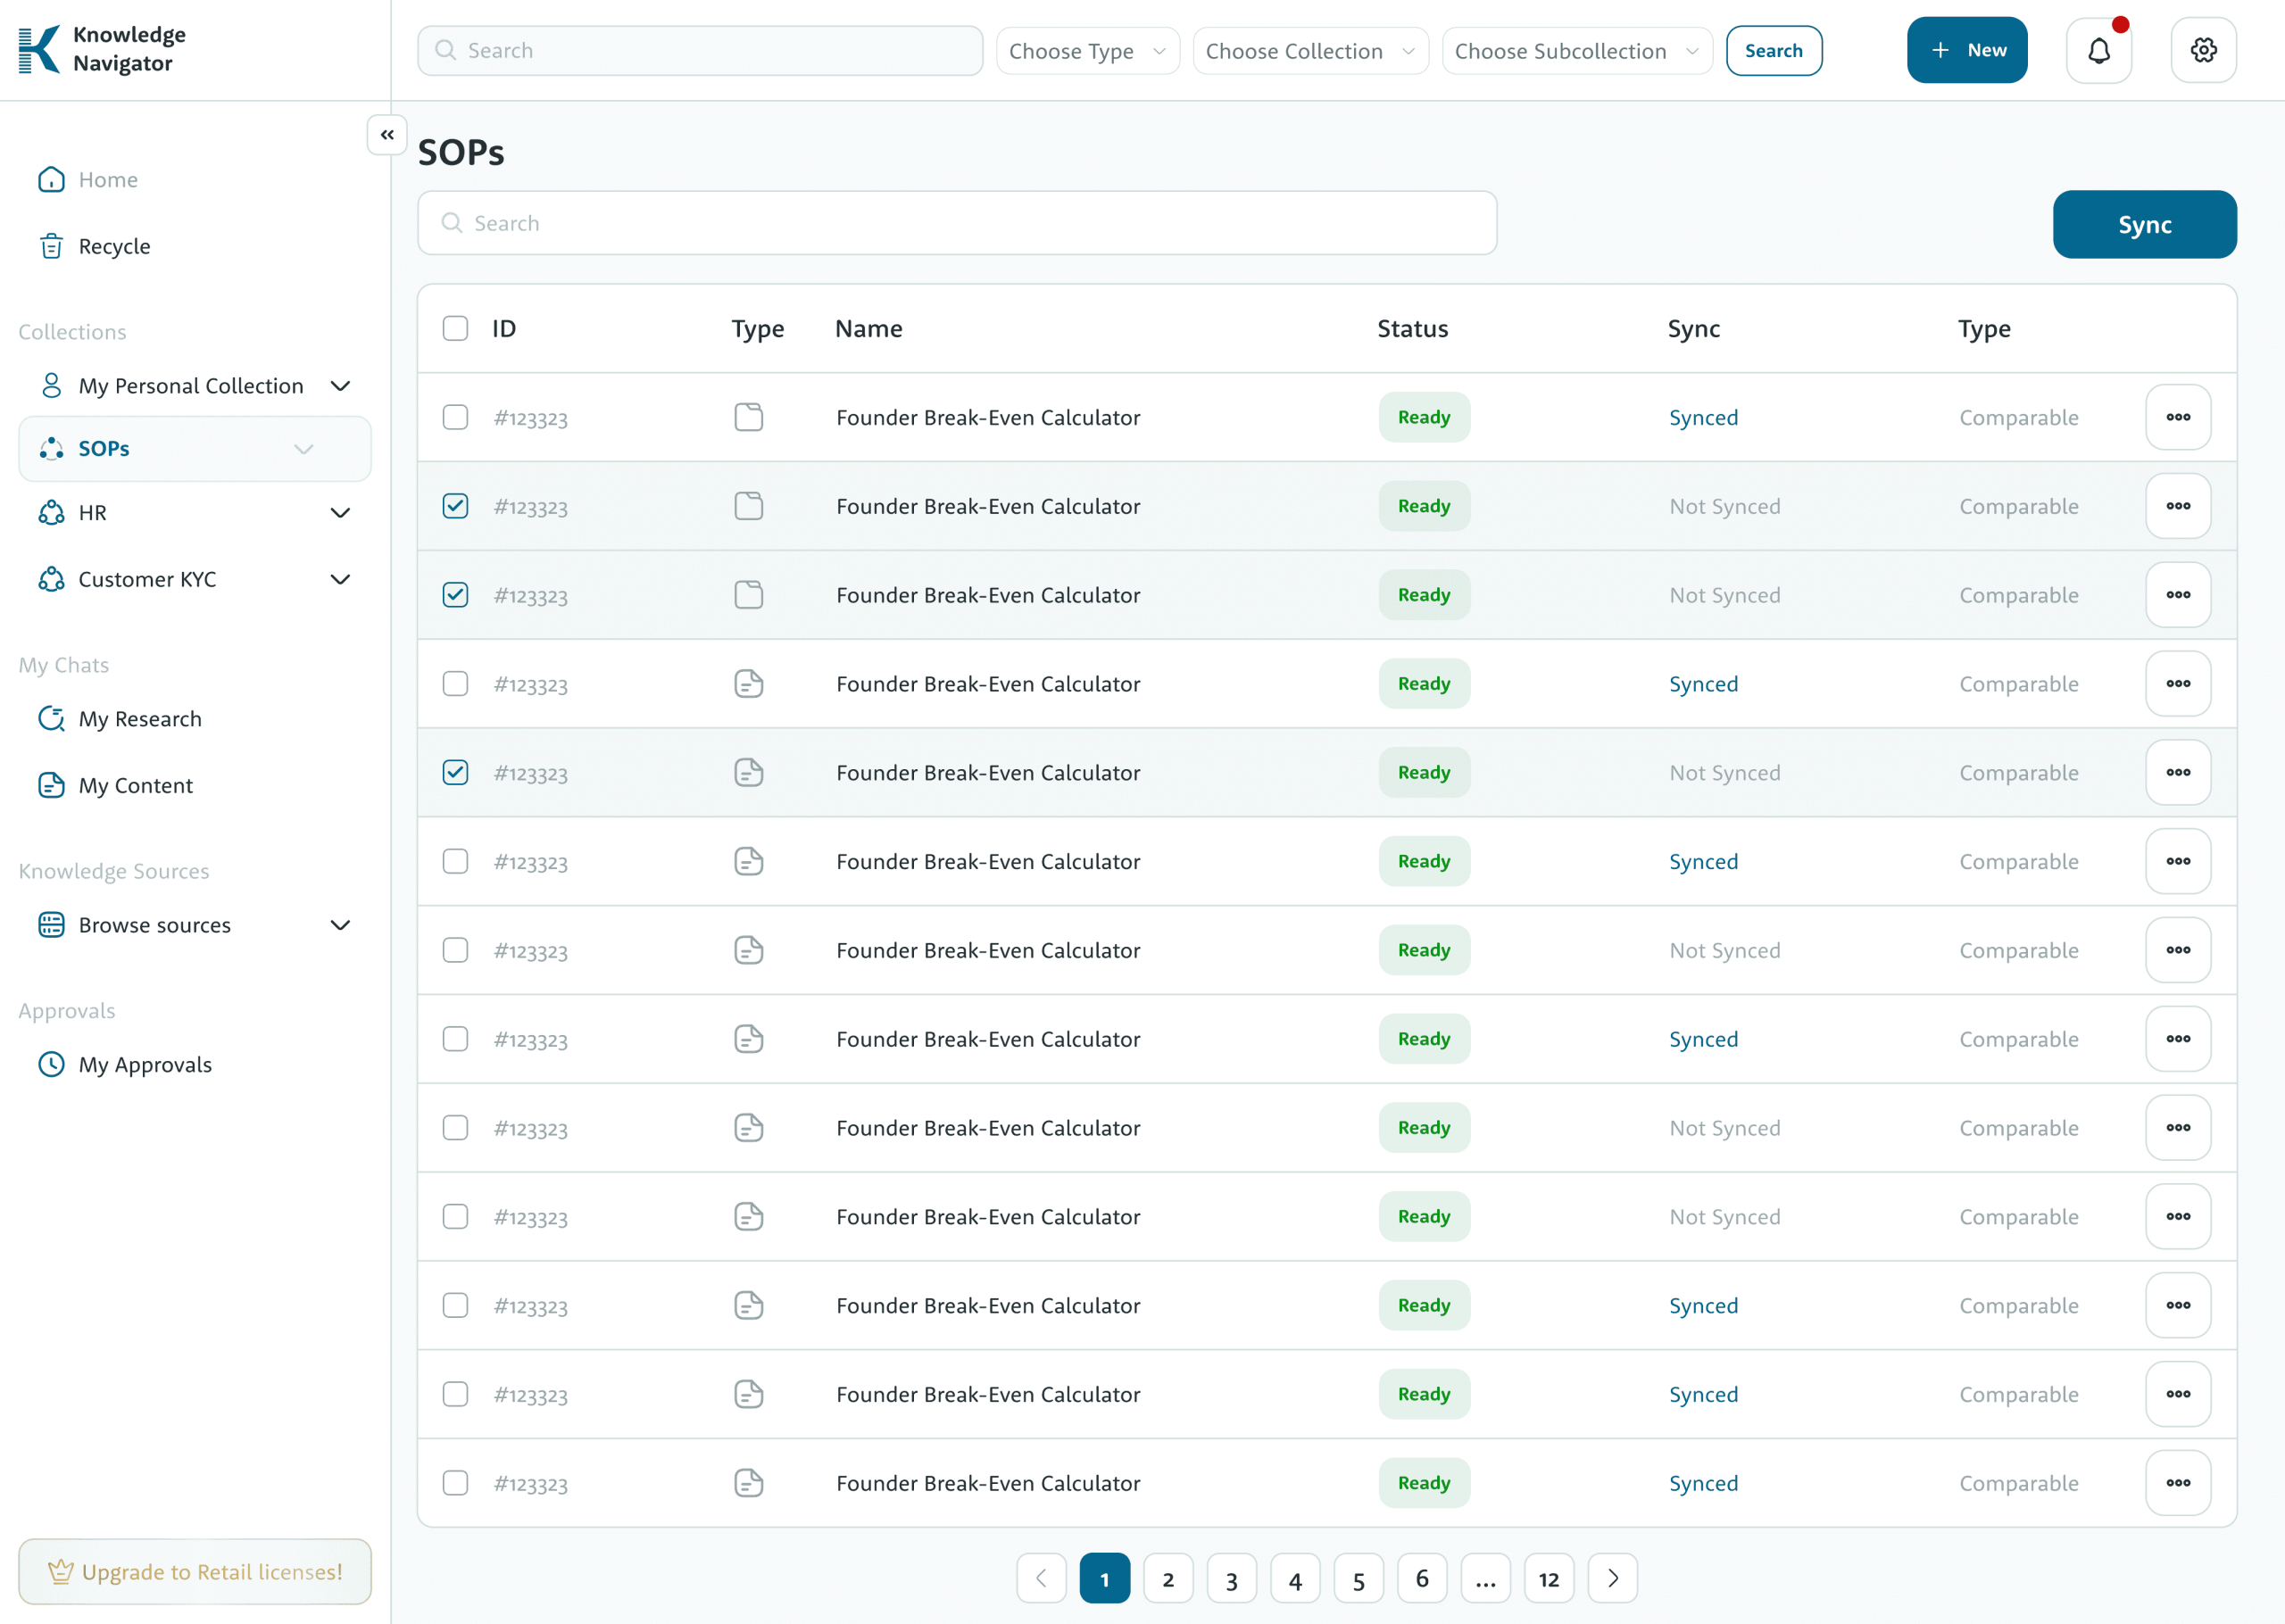Click the file type icon in first row
The width and height of the screenshot is (2285, 1624).
(x=748, y=417)
